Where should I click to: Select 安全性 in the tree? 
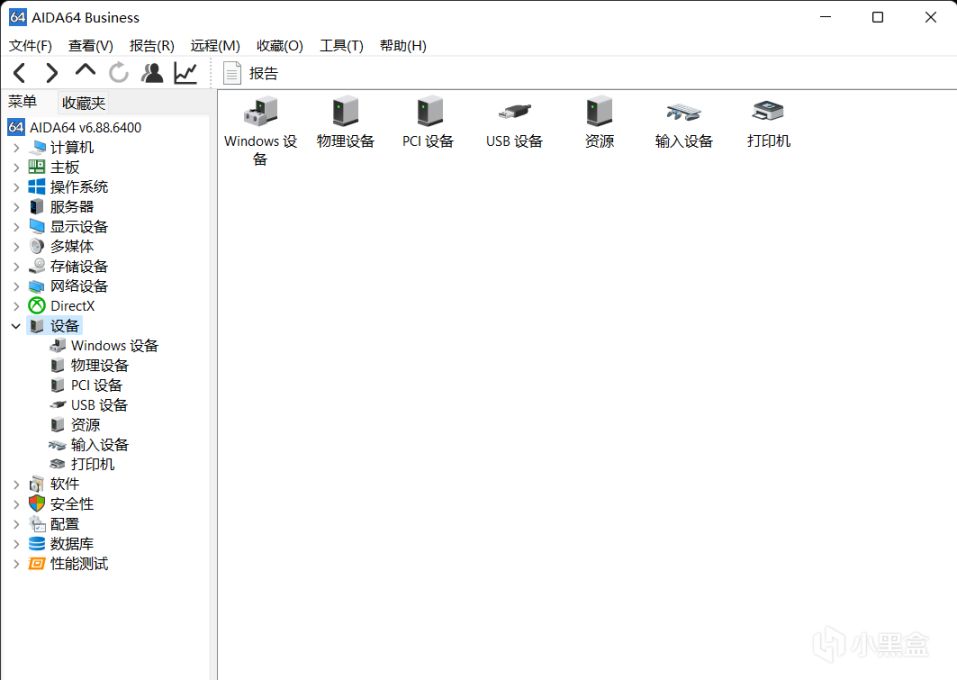(x=71, y=504)
